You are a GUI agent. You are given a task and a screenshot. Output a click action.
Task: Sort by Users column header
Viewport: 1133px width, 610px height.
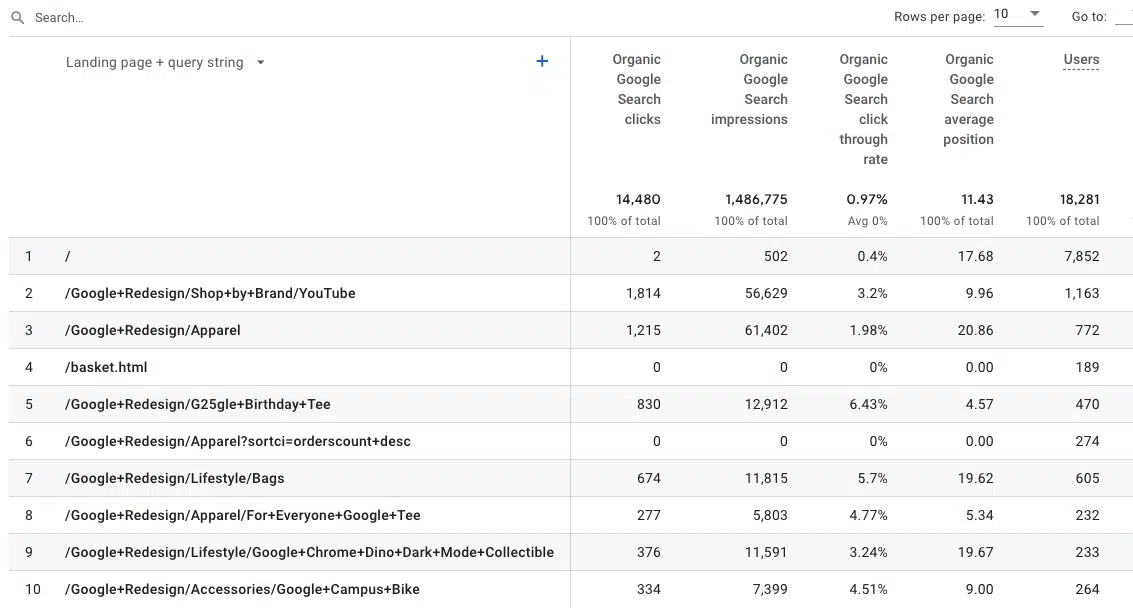pos(1081,60)
